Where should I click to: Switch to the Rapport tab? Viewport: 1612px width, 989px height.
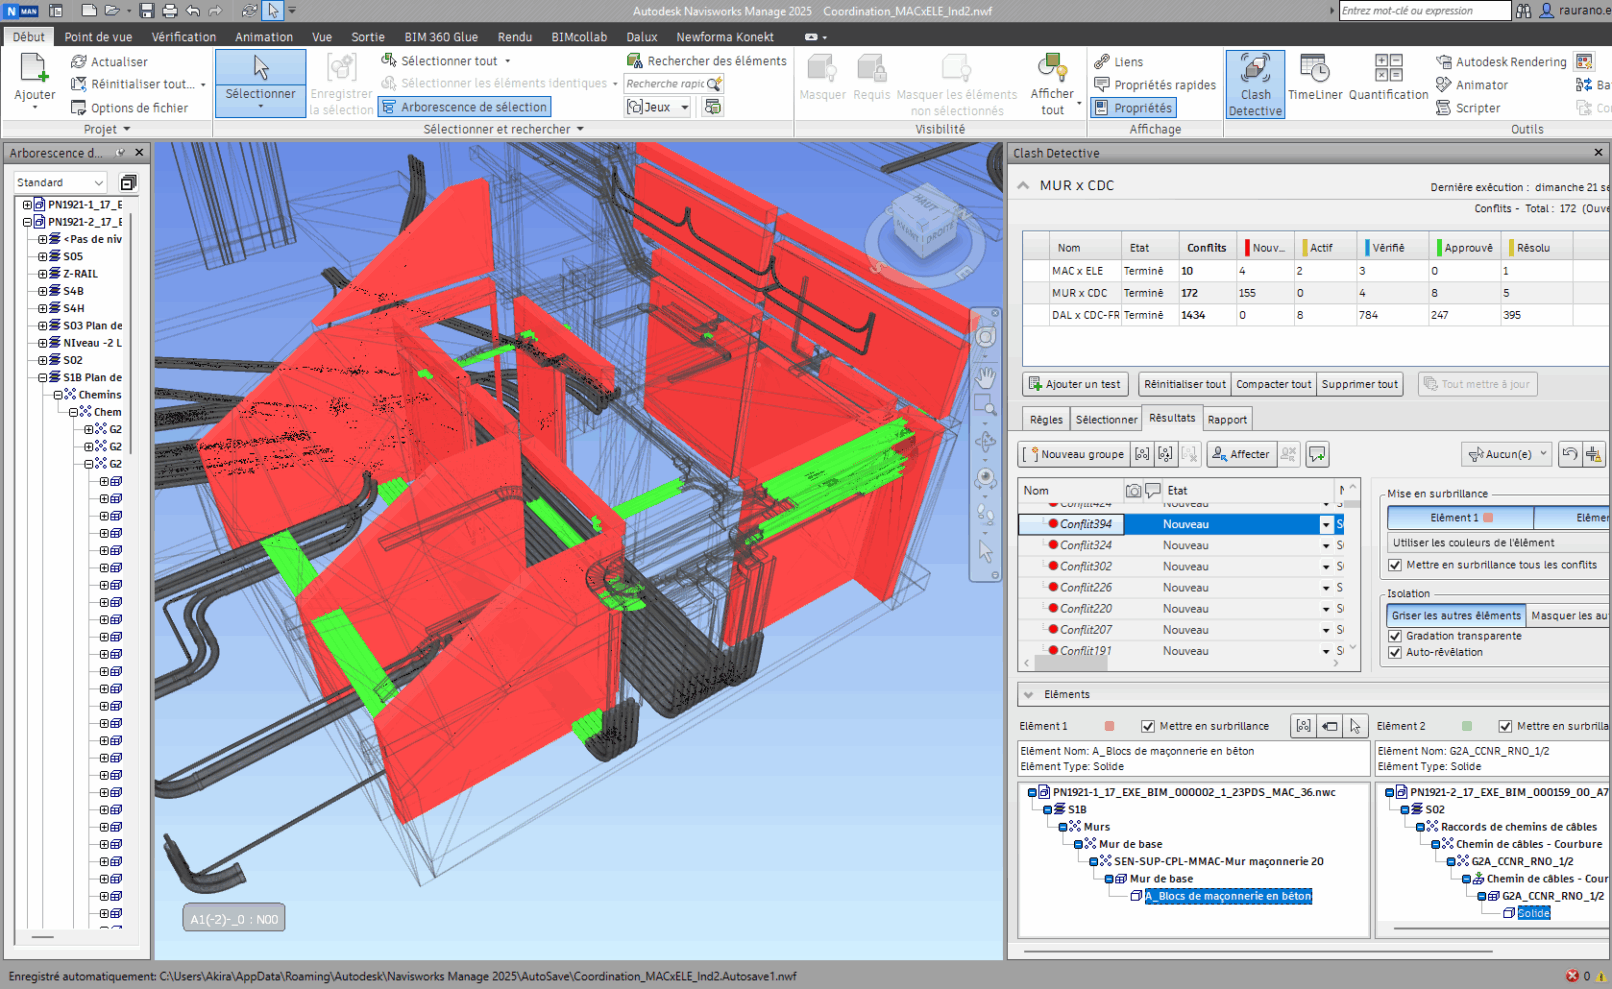pyautogui.click(x=1227, y=420)
